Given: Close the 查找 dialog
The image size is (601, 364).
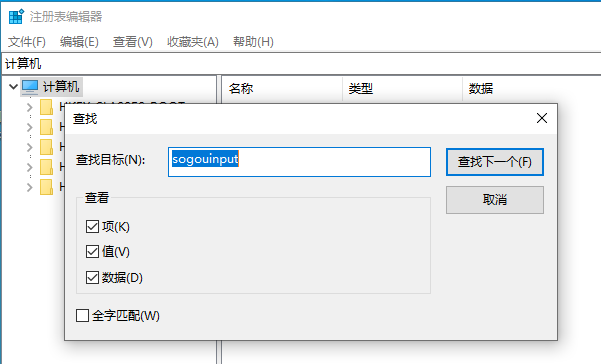Looking at the screenshot, I should [542, 118].
